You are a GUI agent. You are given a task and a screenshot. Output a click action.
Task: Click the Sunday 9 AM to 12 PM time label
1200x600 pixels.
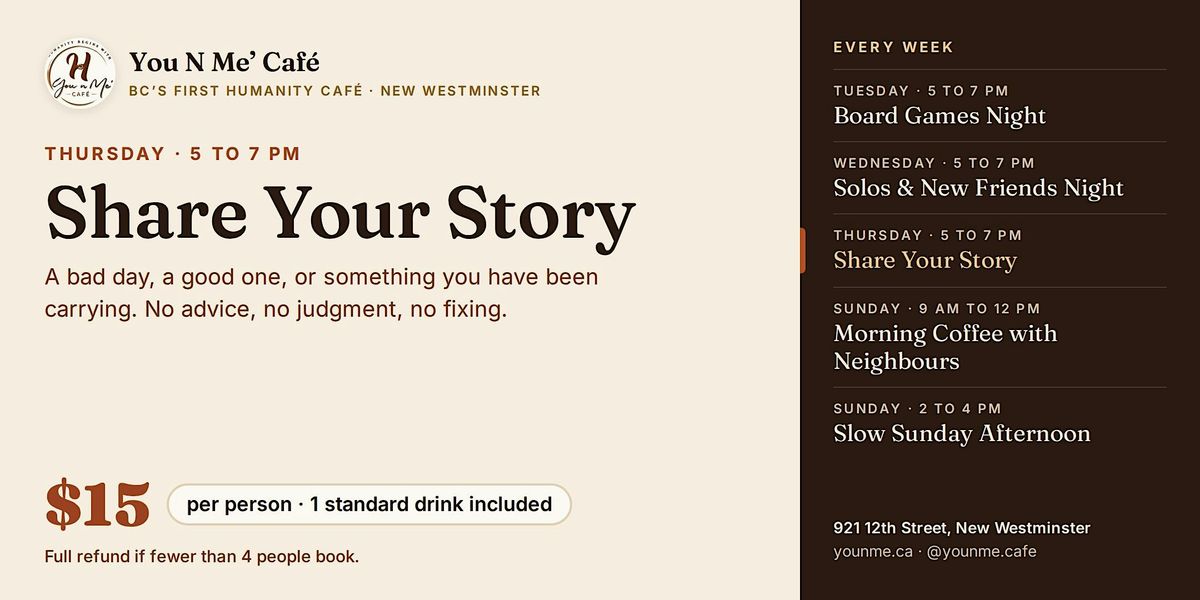pos(937,308)
